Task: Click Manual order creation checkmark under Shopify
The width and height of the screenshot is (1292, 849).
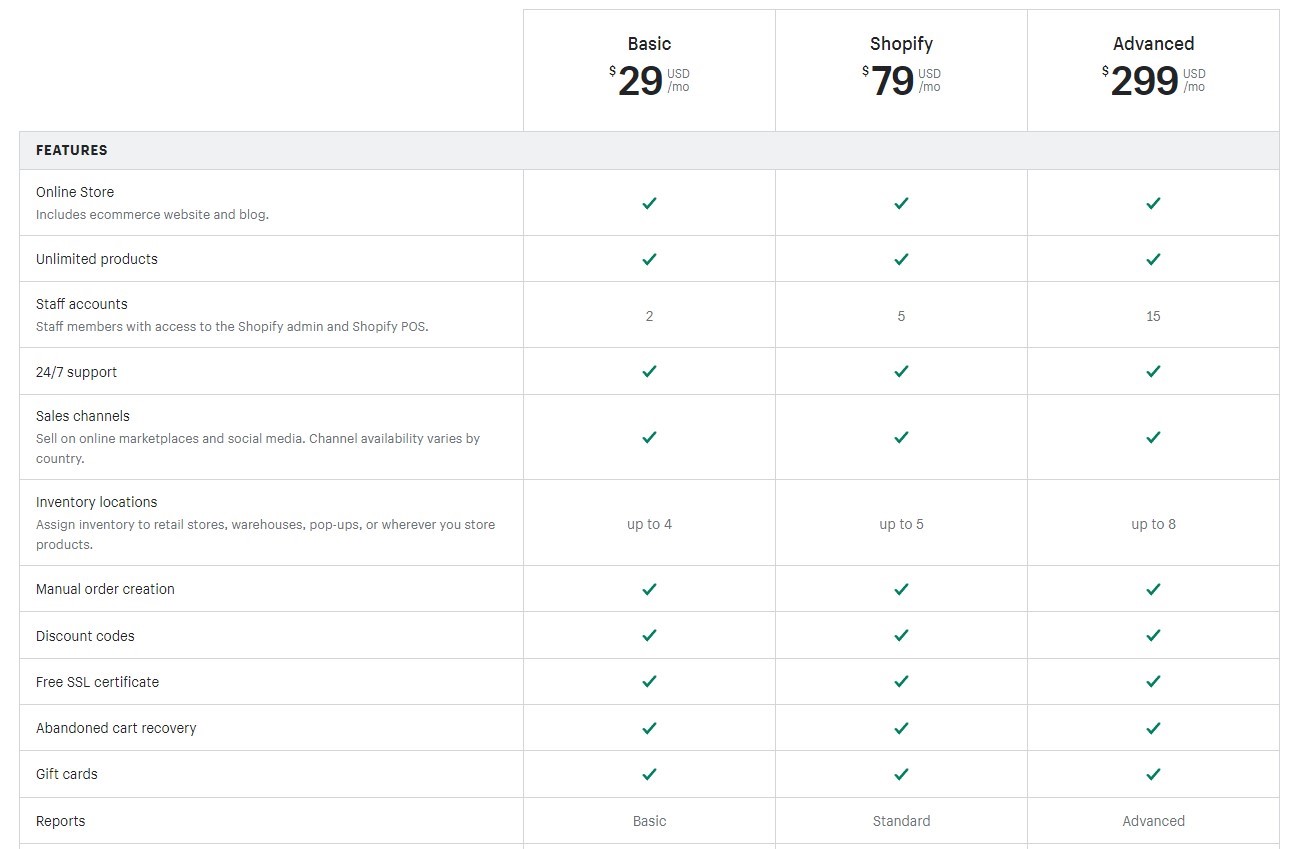Action: click(x=901, y=589)
